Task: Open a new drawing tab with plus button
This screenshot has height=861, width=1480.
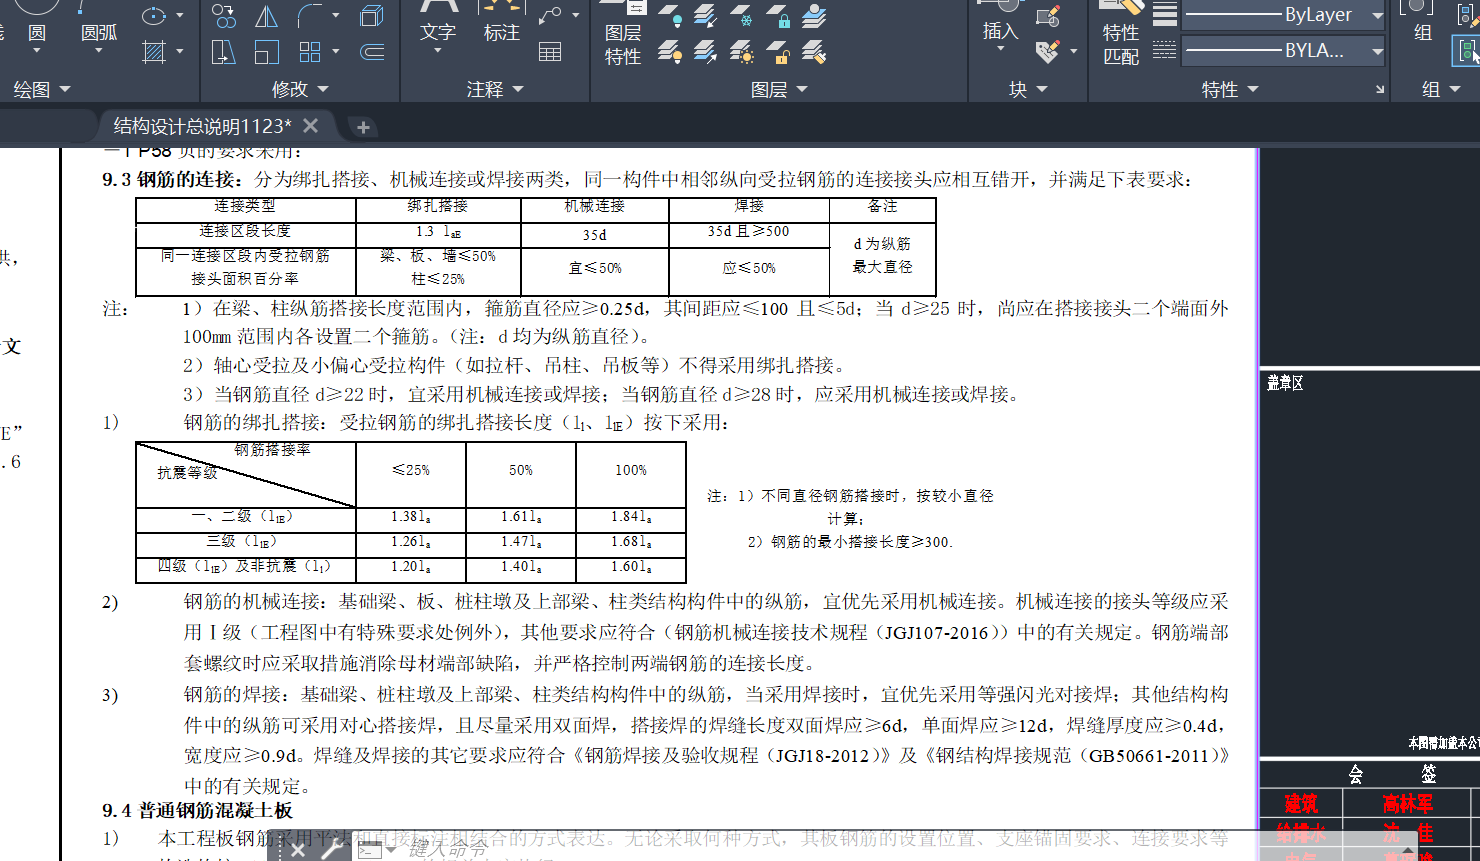Action: (x=363, y=127)
